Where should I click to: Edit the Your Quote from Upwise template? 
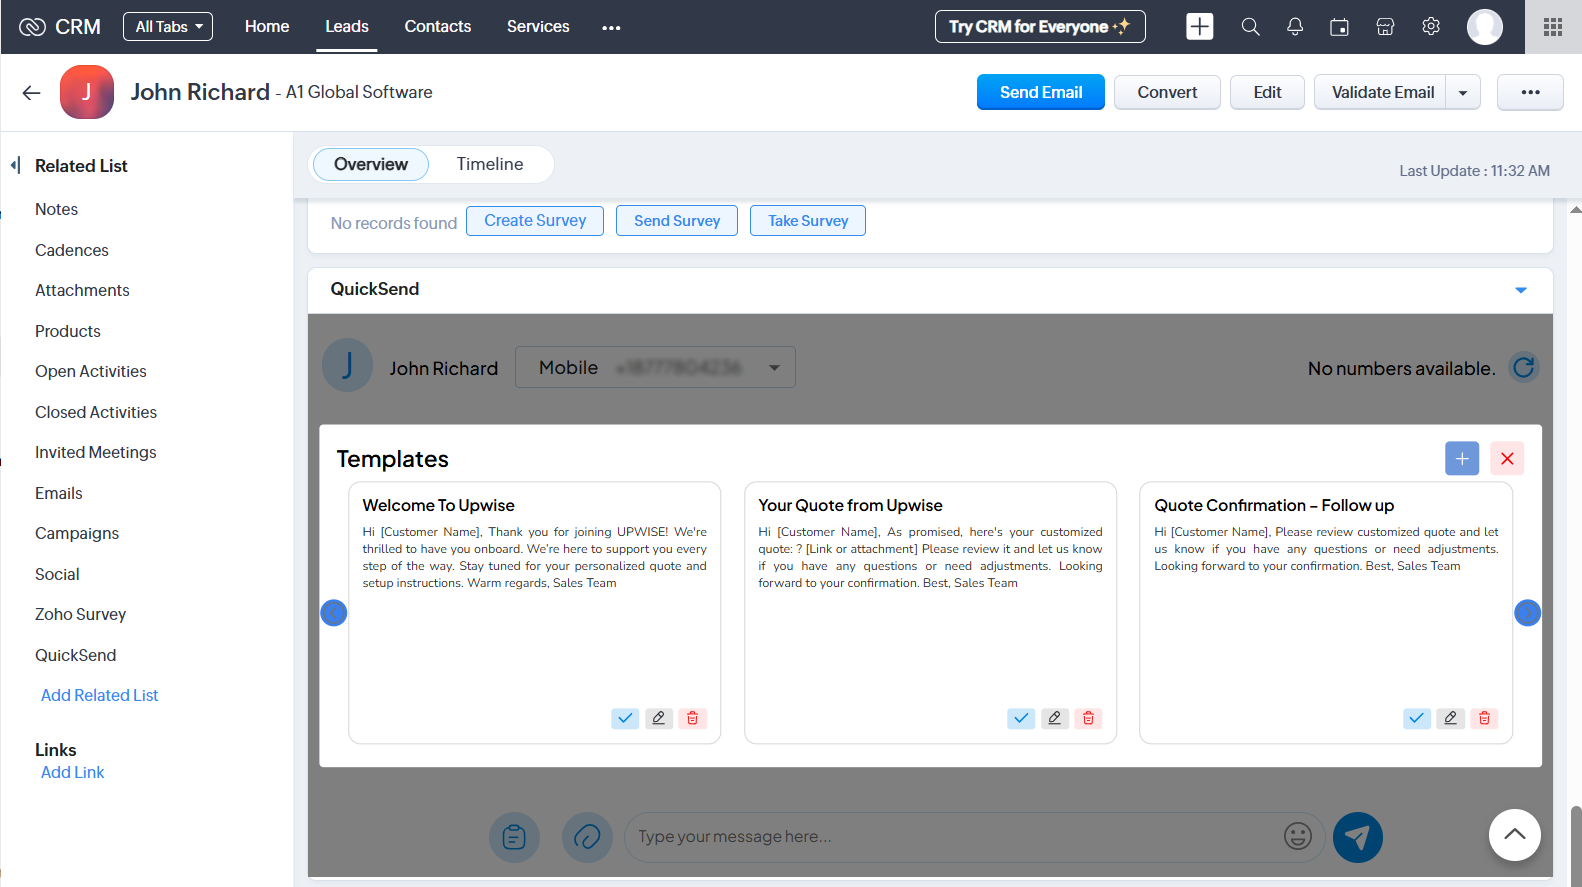pos(1055,718)
